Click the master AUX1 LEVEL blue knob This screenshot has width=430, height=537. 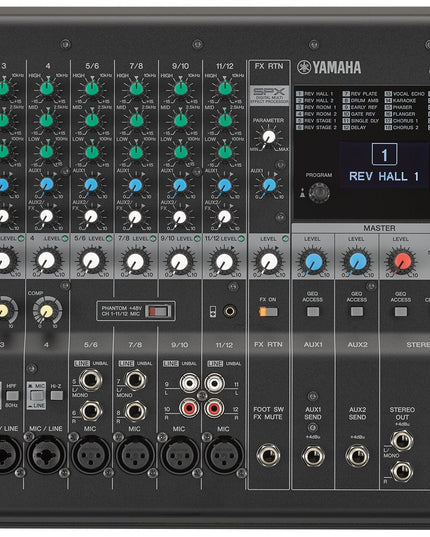(x=314, y=262)
